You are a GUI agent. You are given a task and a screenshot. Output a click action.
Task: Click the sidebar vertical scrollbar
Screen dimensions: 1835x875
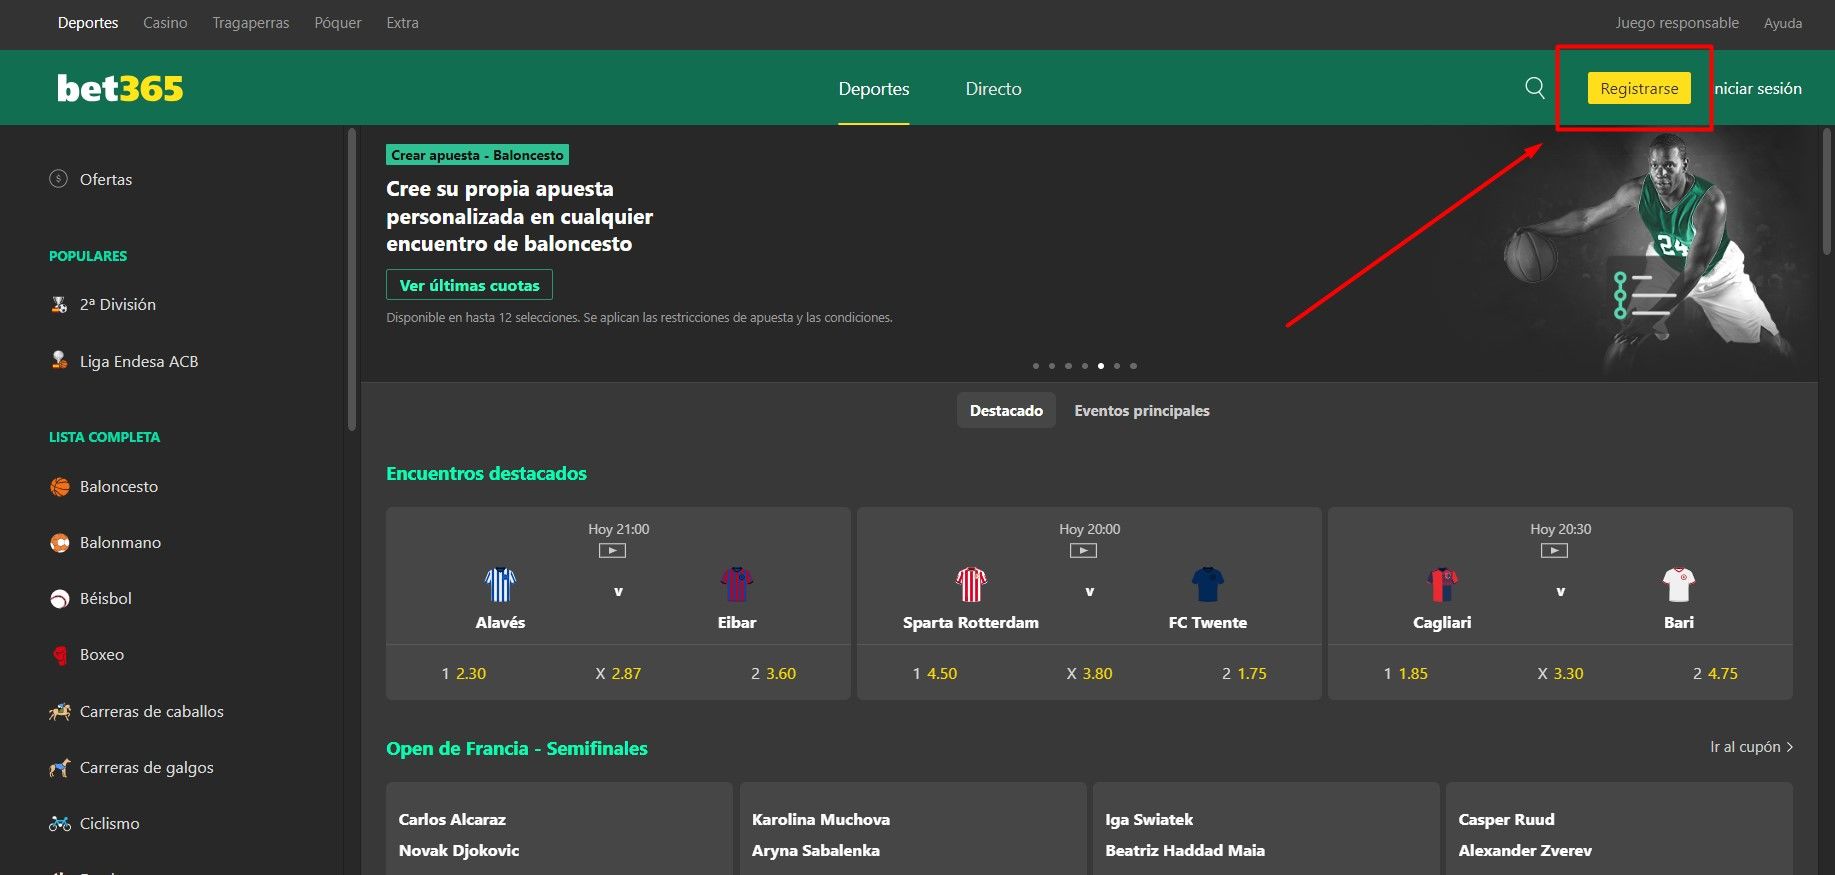tap(351, 279)
